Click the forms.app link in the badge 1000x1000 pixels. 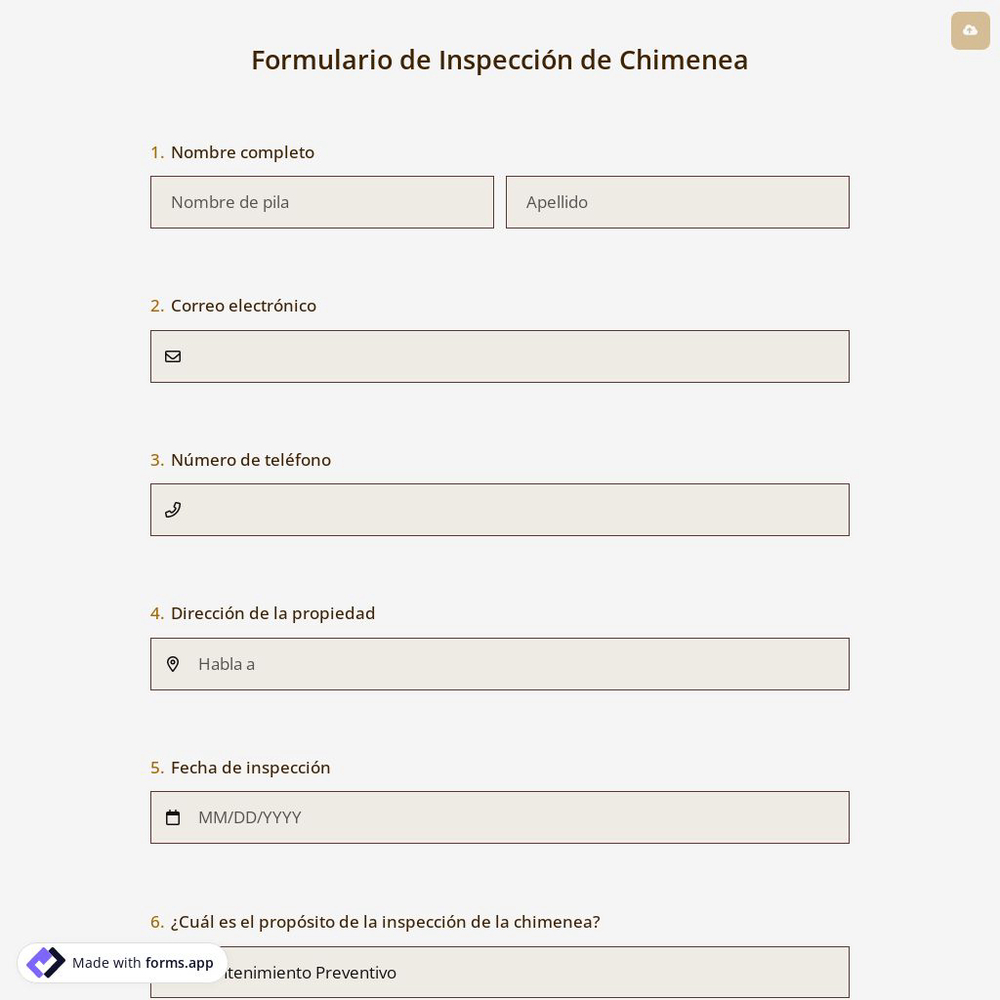(179, 963)
